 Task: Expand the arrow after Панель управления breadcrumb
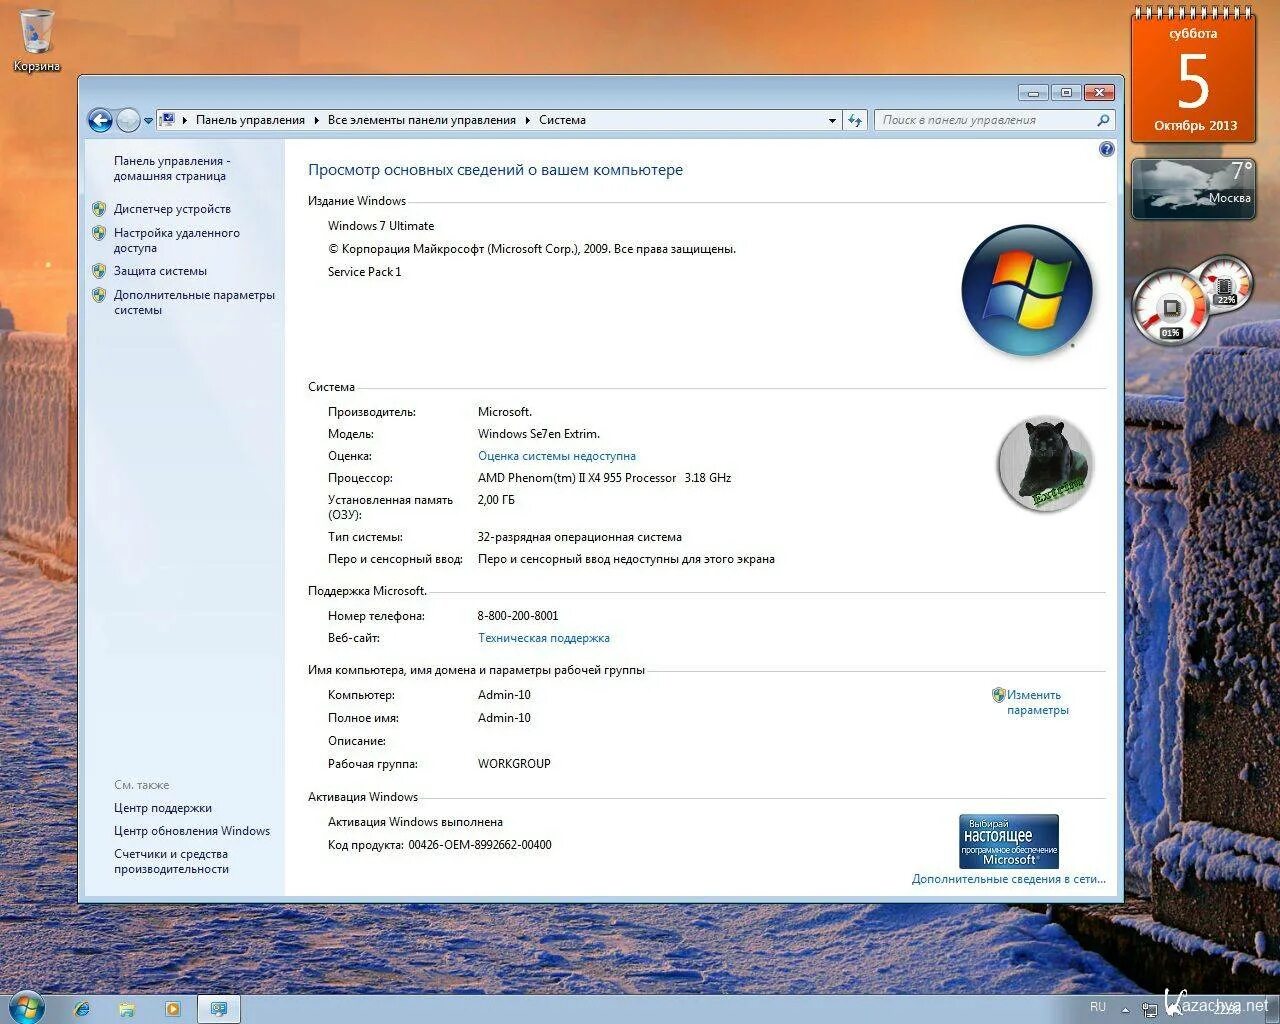[317, 120]
